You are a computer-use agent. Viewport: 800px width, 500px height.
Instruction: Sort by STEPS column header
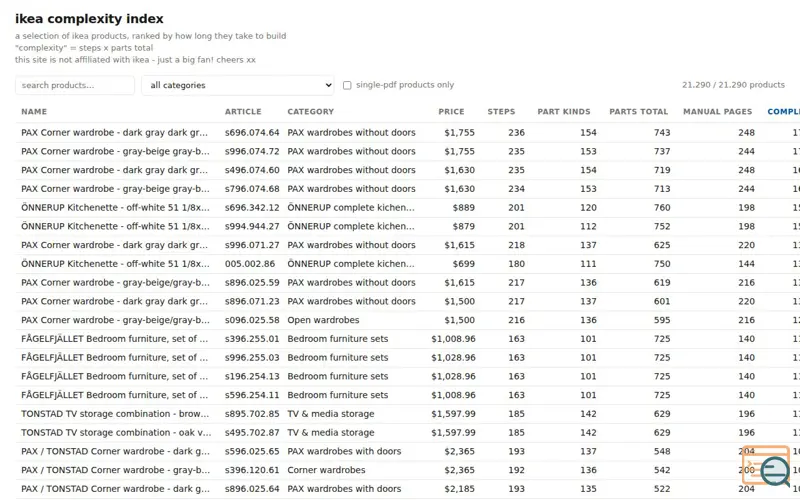click(x=501, y=112)
